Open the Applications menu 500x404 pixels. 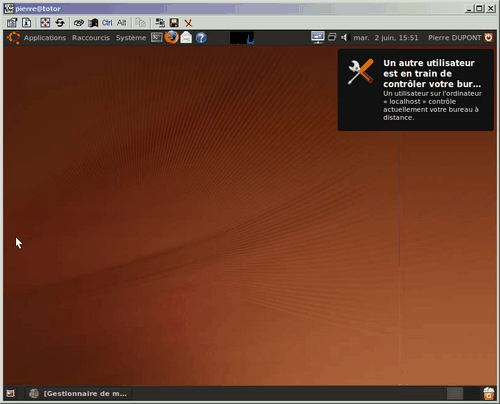45,38
